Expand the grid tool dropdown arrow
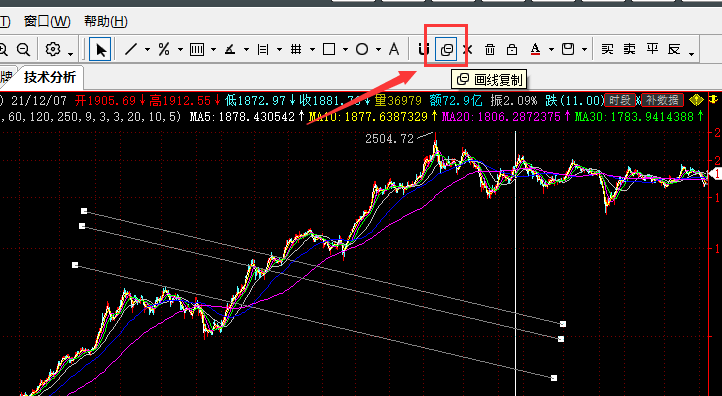722x396 pixels. [x=313, y=49]
